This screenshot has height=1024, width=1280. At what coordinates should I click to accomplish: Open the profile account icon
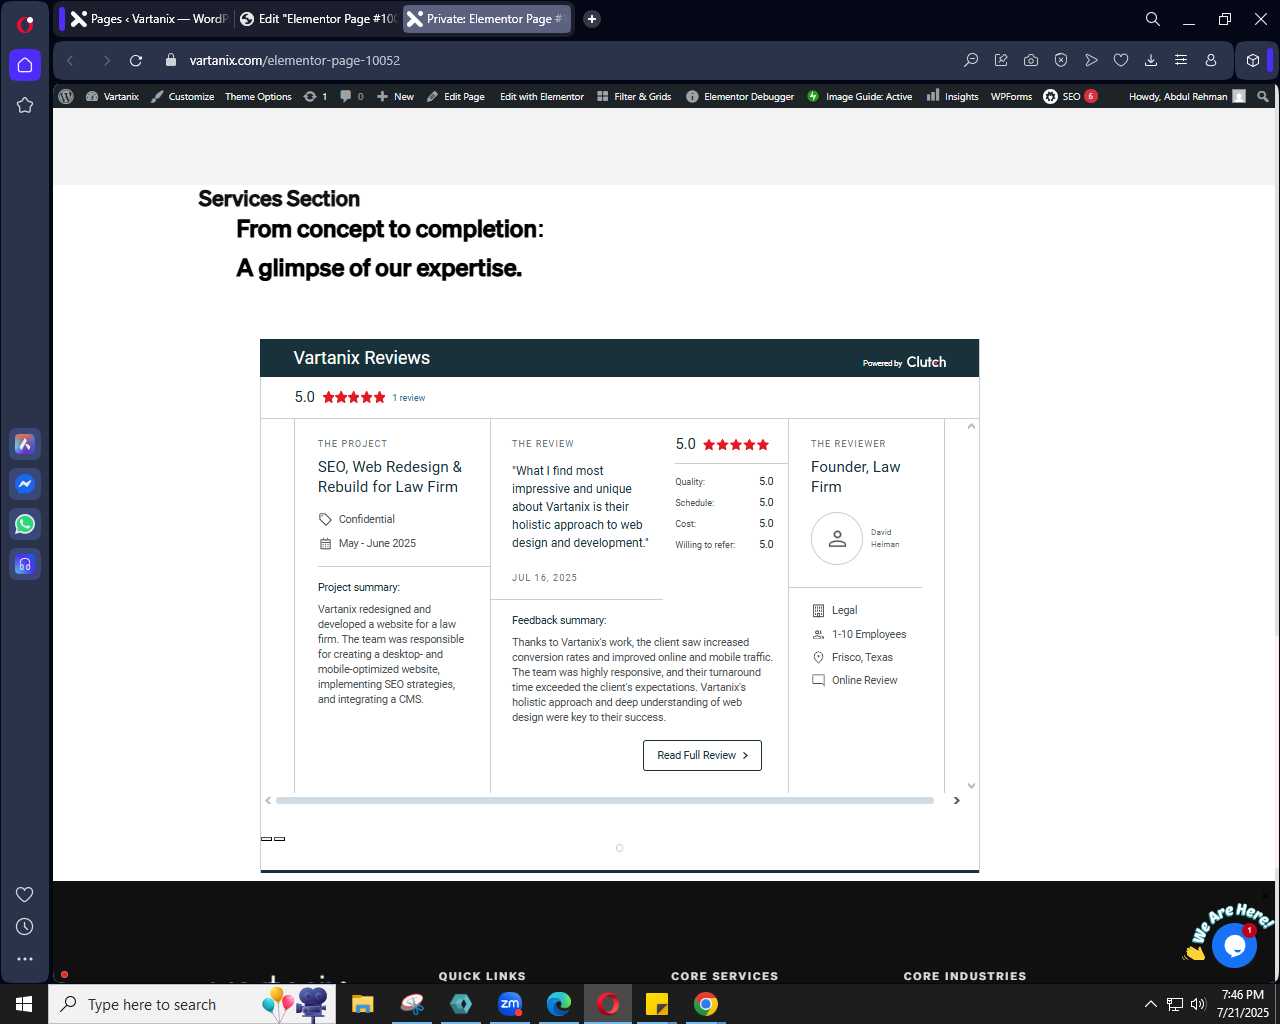(x=1211, y=60)
